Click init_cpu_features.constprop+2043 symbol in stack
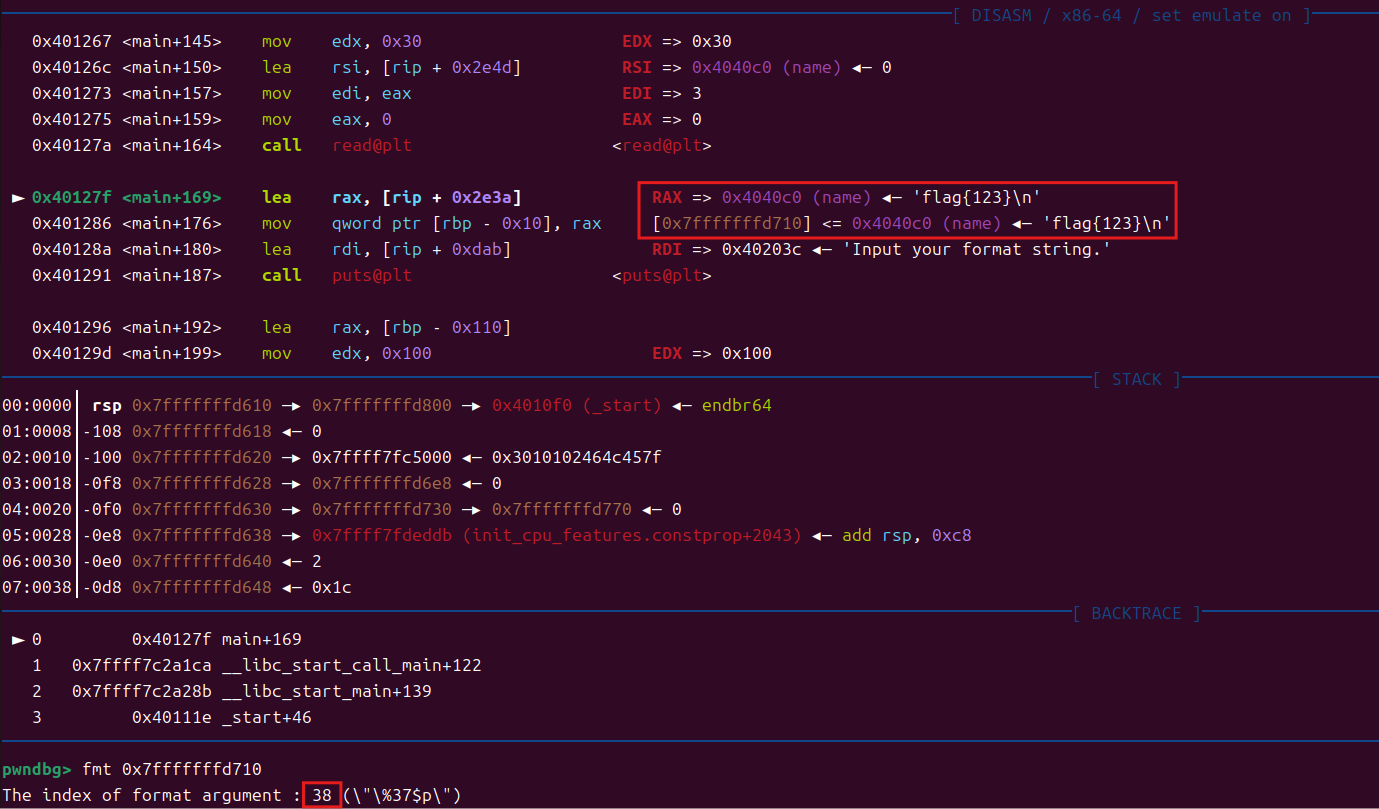 point(632,536)
